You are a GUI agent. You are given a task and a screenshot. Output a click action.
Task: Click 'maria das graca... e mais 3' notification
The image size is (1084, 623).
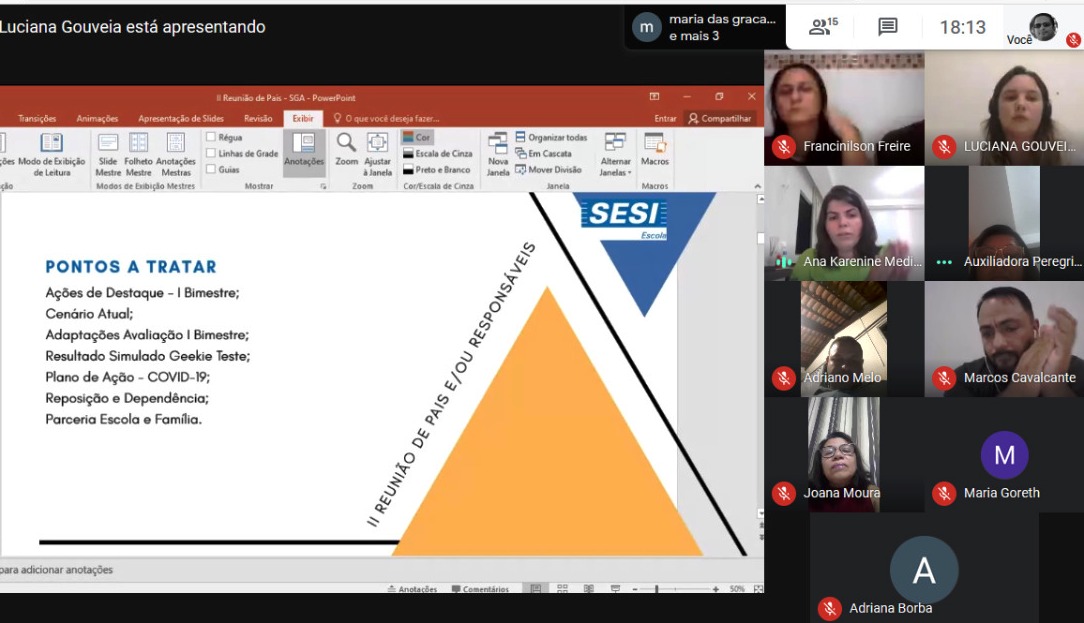[x=704, y=27]
